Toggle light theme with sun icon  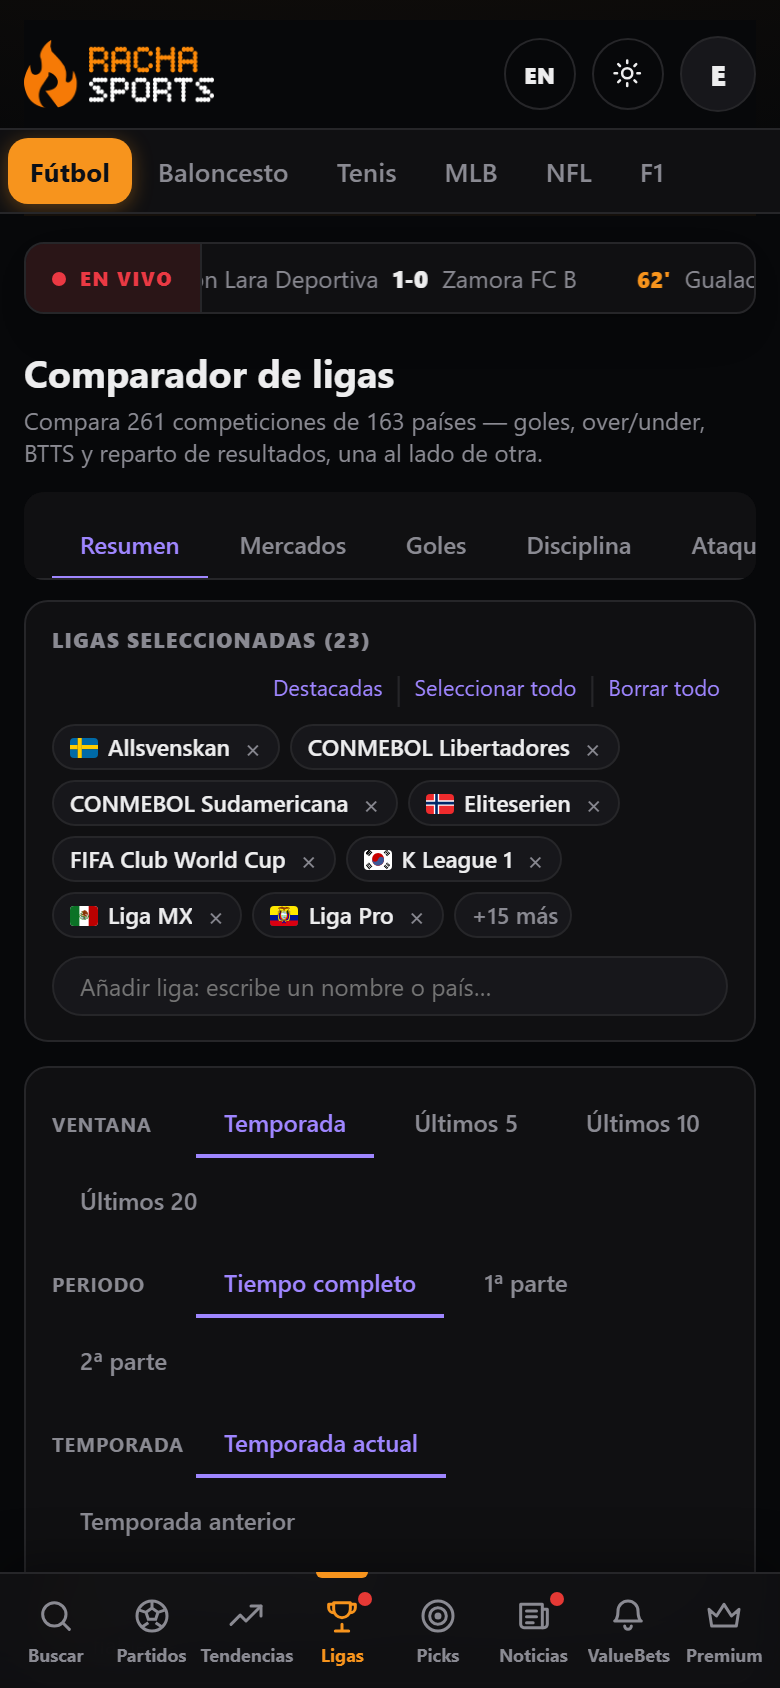(628, 74)
